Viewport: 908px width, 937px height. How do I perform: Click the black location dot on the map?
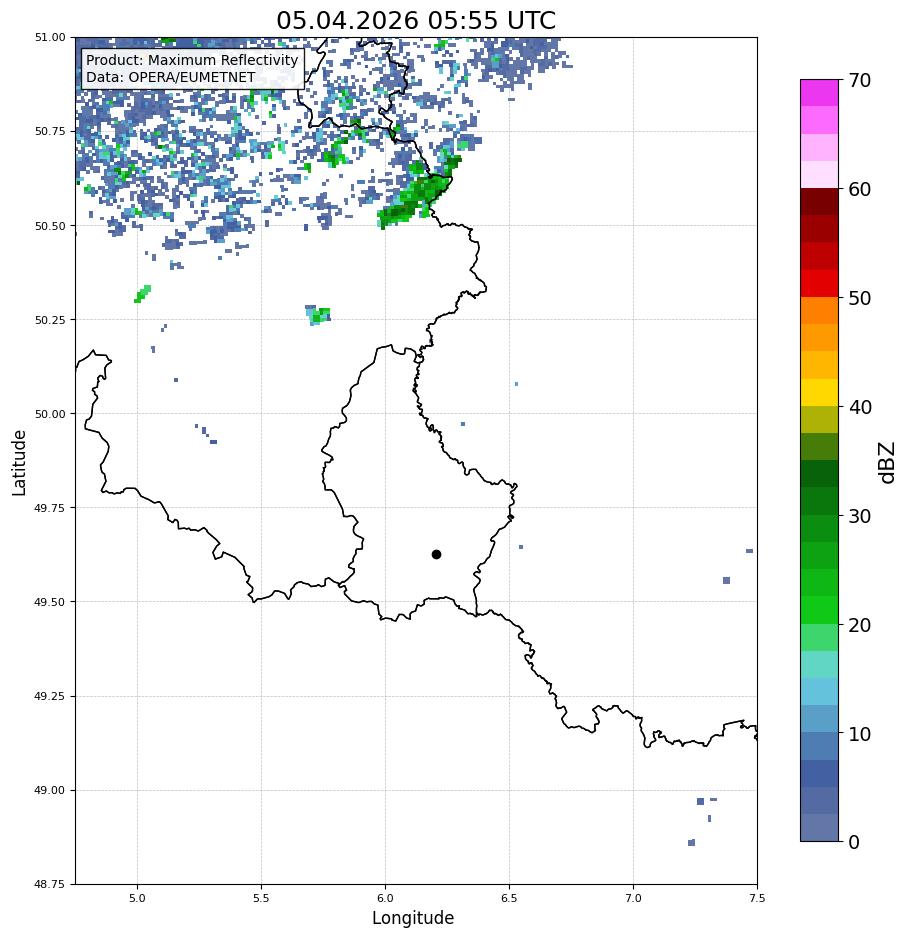tap(436, 555)
